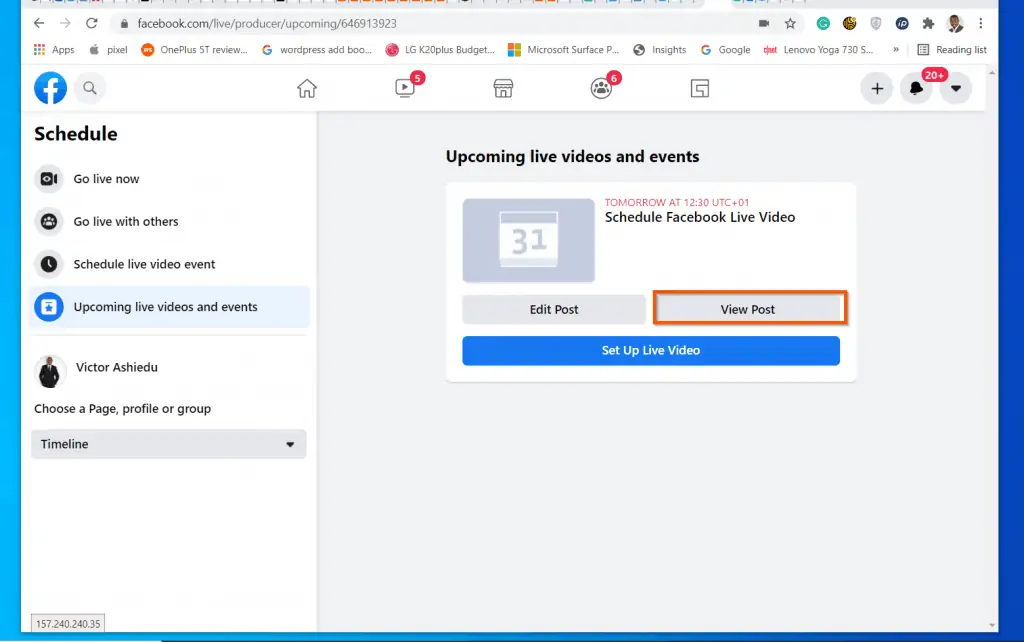Click the blue iP extension icon
Screen dimensions: 1024x642
(x=902, y=24)
